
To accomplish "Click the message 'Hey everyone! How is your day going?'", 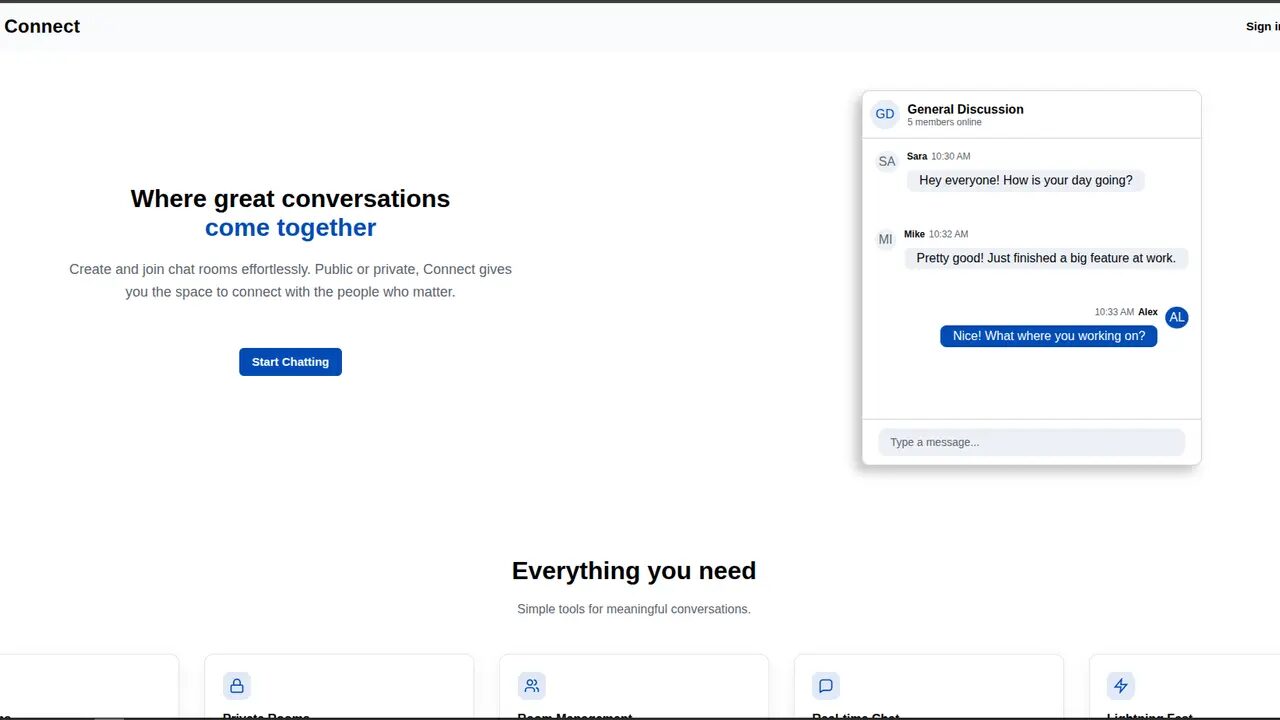I will click(1026, 180).
